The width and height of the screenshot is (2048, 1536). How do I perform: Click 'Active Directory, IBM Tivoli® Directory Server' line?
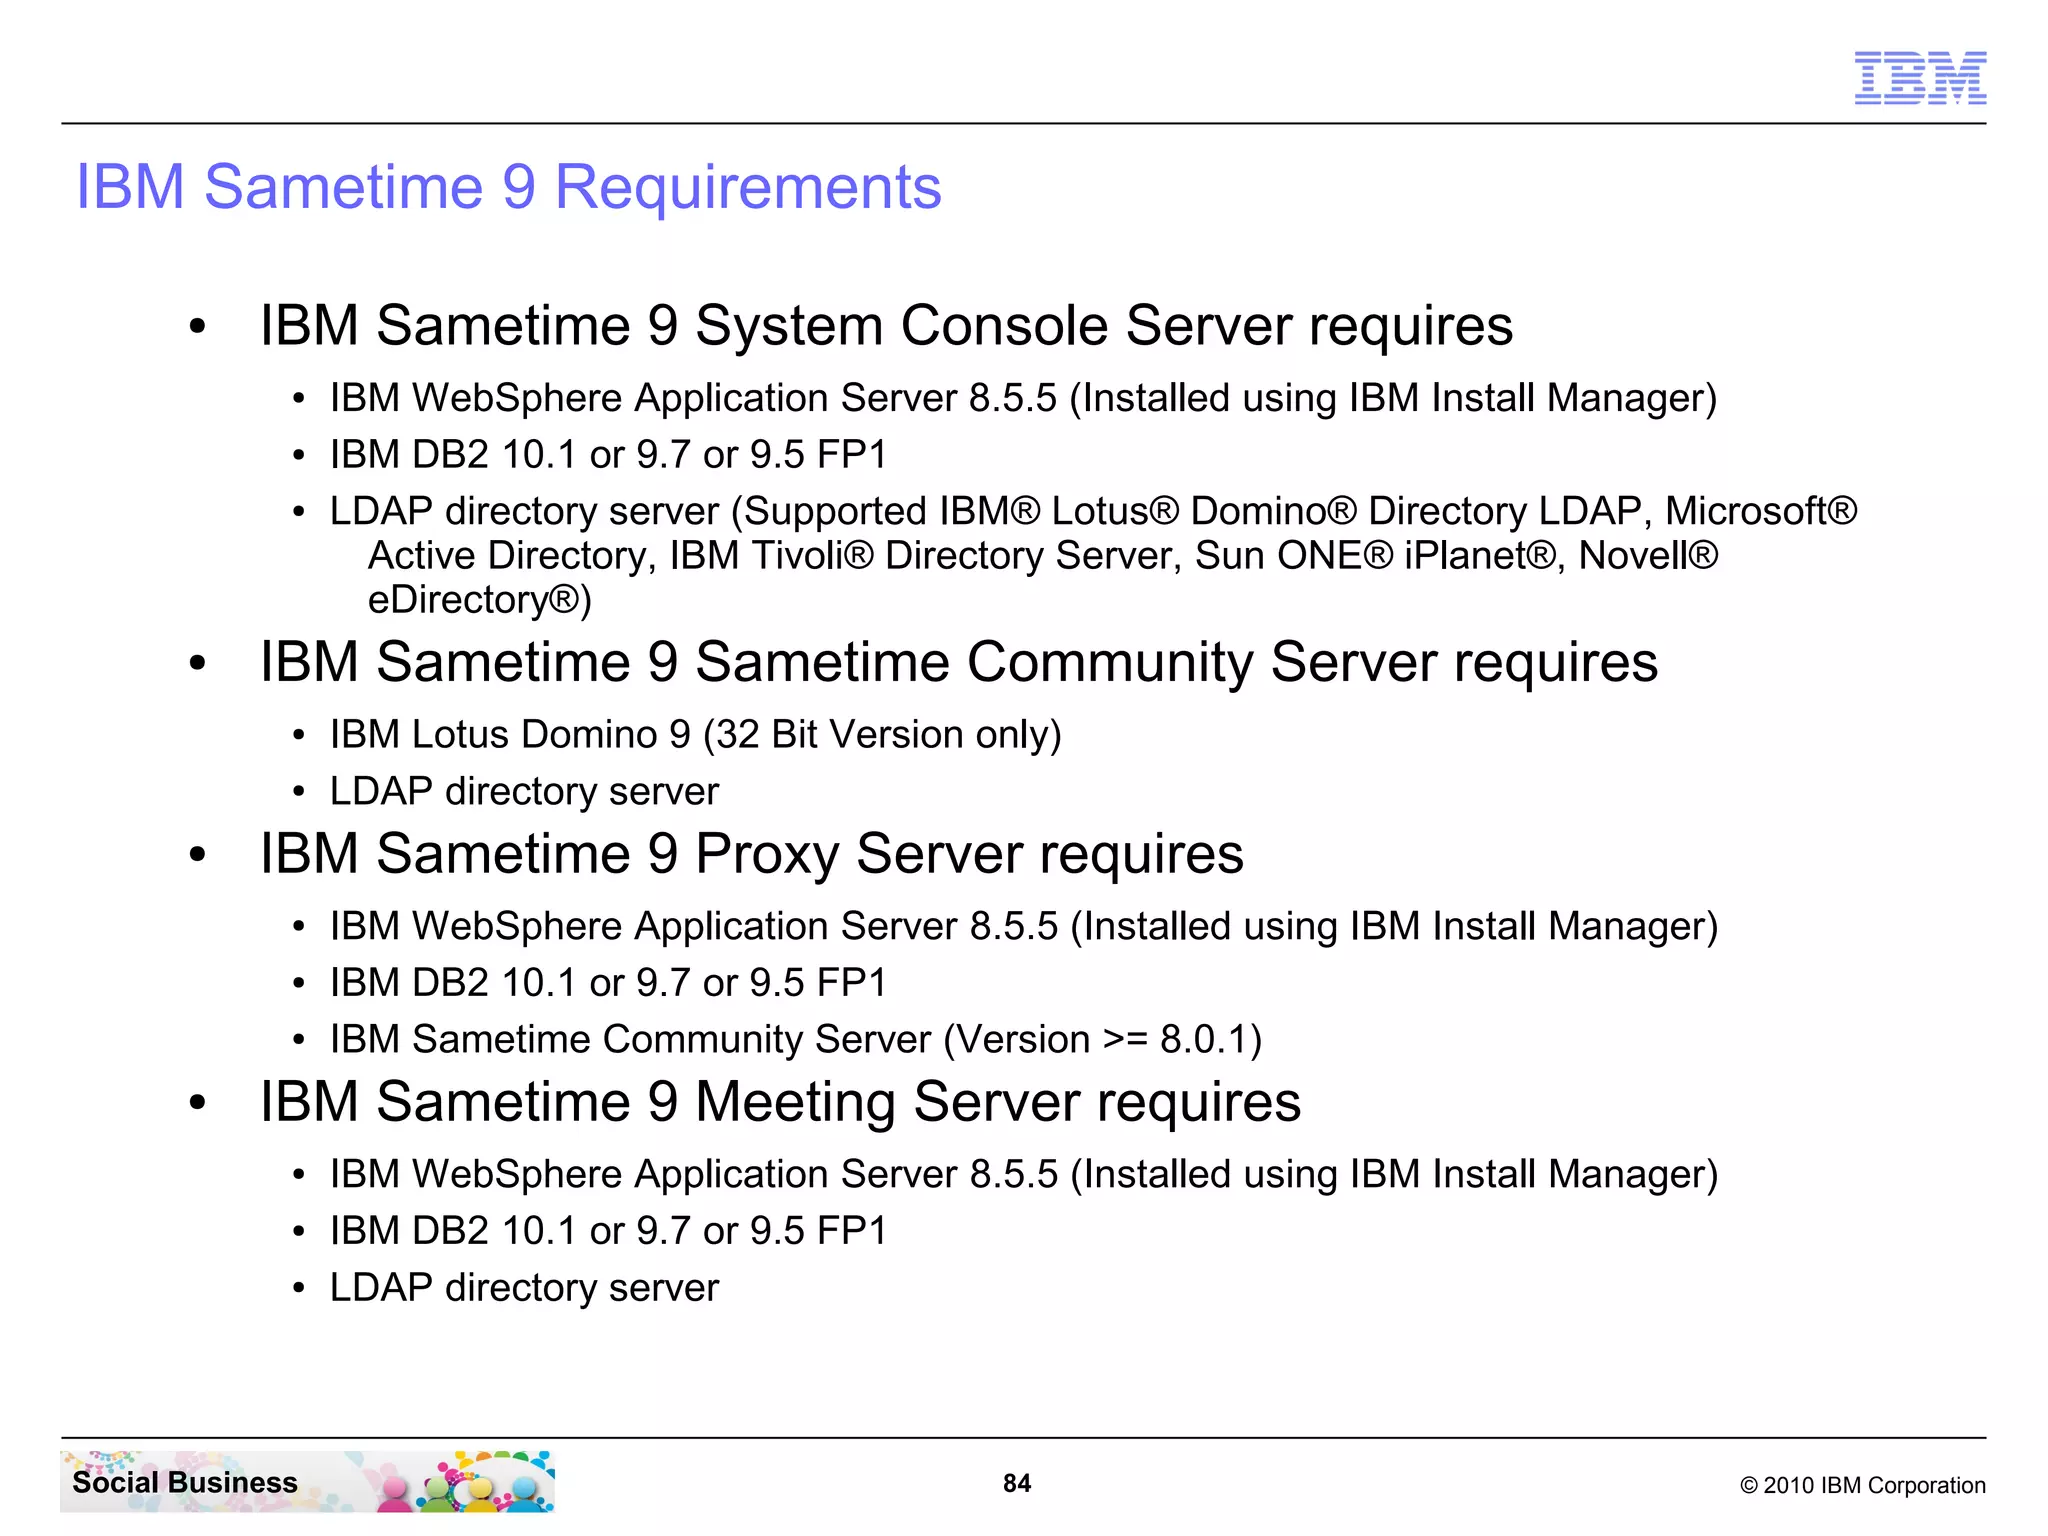pos(1043,556)
